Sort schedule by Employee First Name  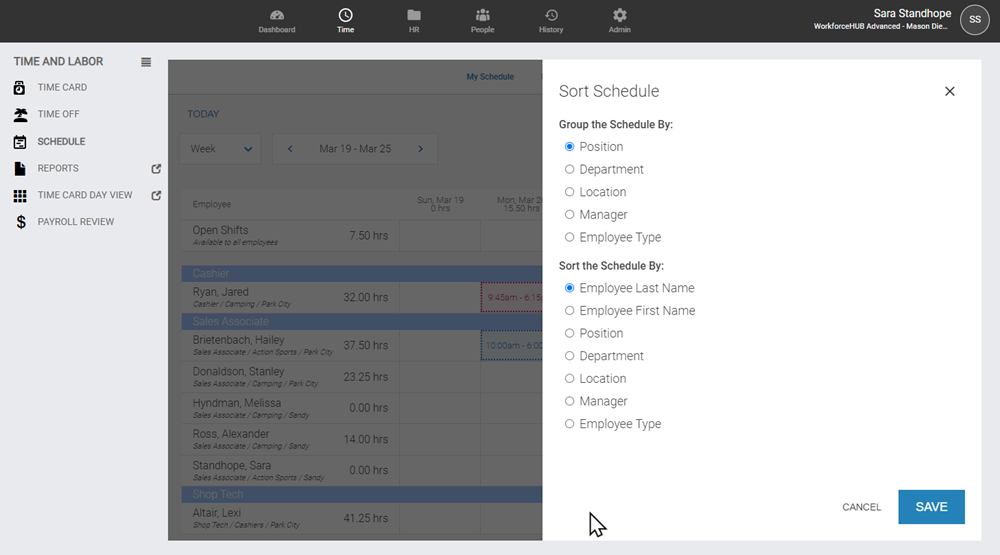click(570, 311)
